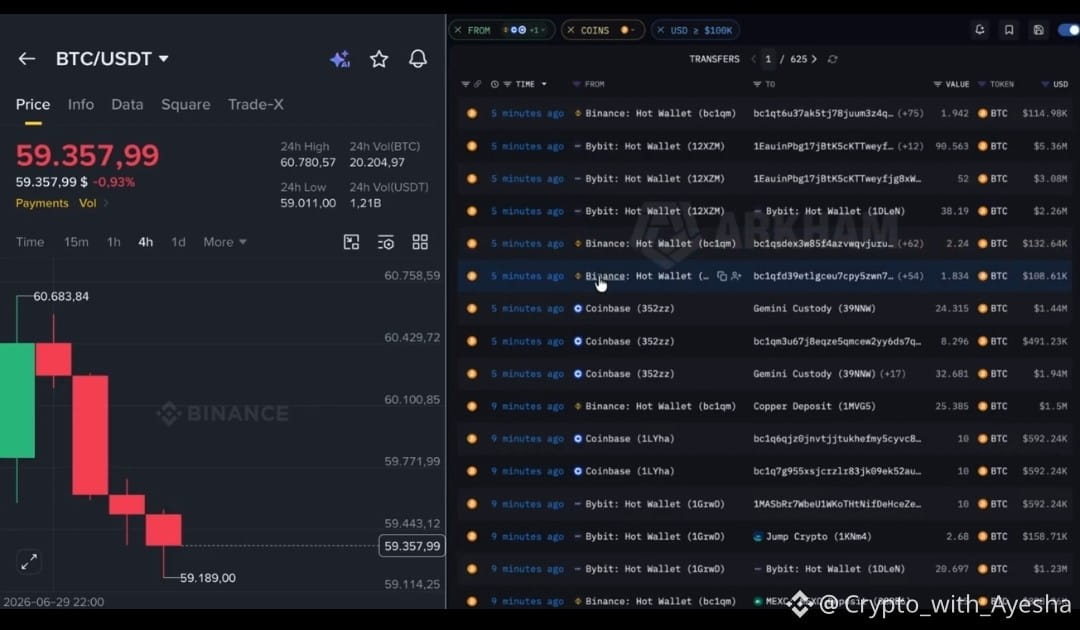The image size is (1080, 630).
Task: Click the Vol link under price
Action: [87, 203]
